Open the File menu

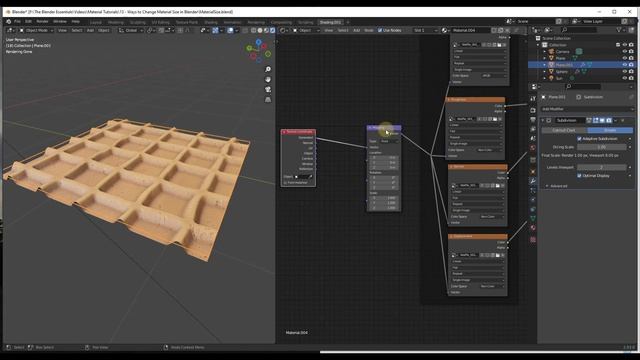tap(17, 22)
